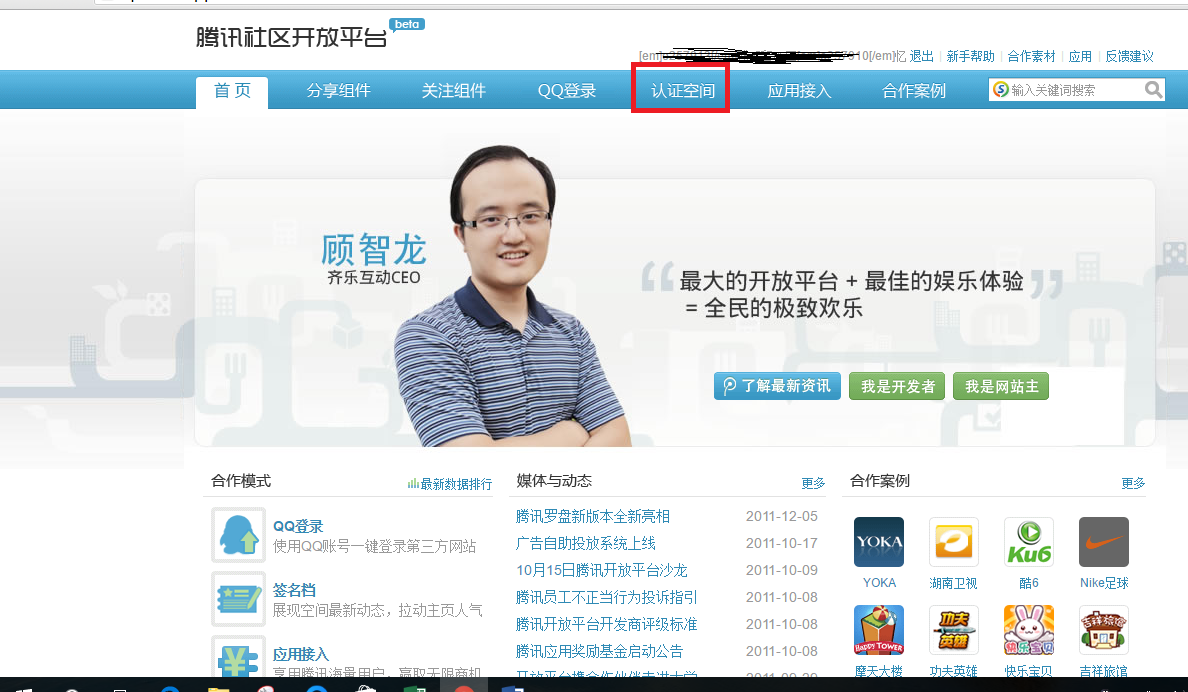Click 更多 in 媒体与动态 section
The image size is (1188, 692).
[813, 483]
